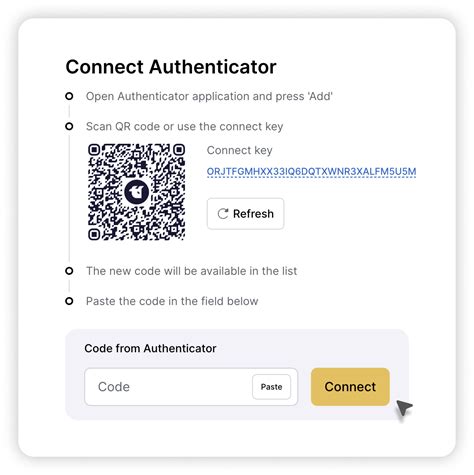Click the top-right QR finder square
Image resolution: width=474 pixels, height=475 pixels.
tap(179, 150)
